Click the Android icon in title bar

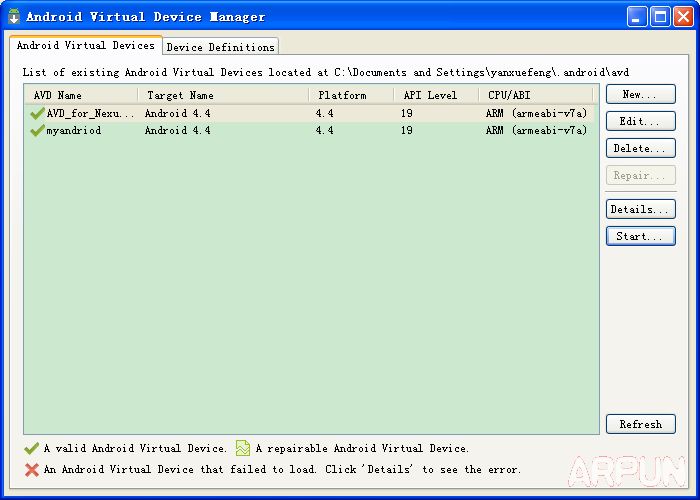(x=14, y=16)
